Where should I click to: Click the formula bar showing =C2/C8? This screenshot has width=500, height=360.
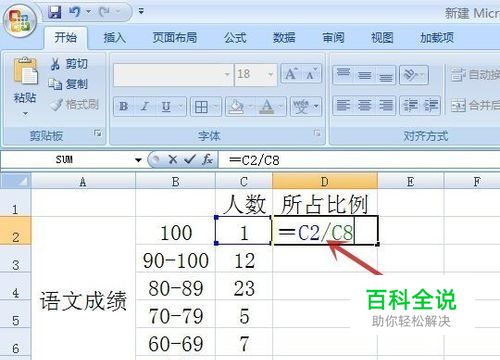coord(359,160)
